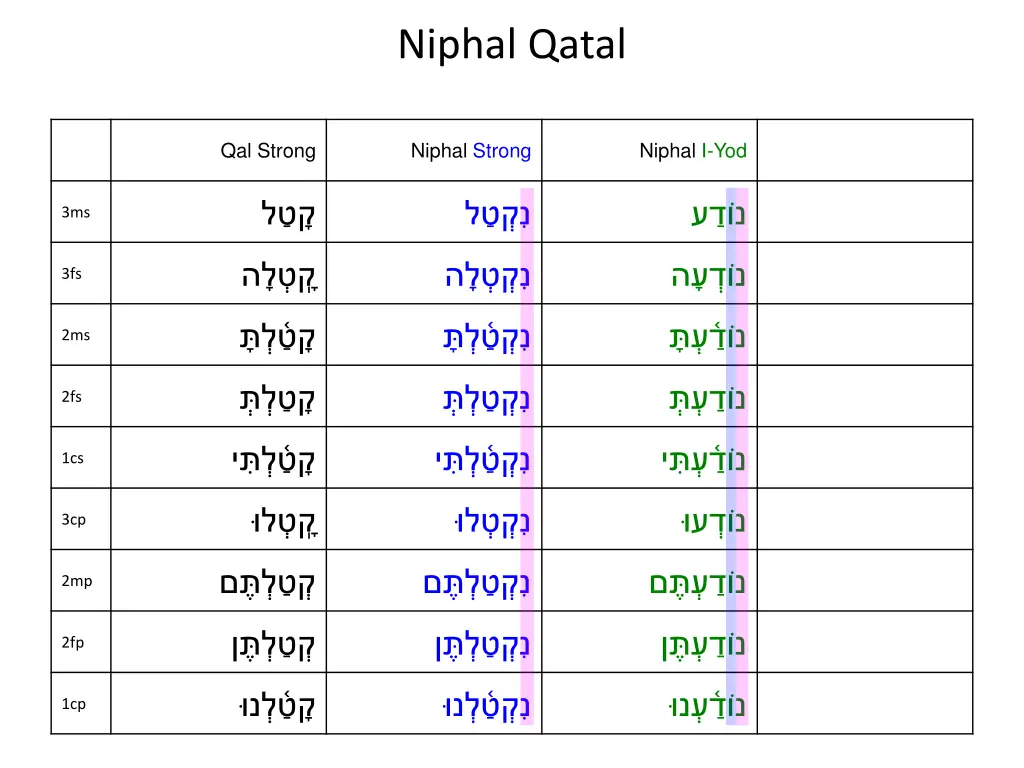This screenshot has width=1024, height=768.
Task: Select the Niphal I-Yod 2ms Hebrew form
Action: coord(707,337)
